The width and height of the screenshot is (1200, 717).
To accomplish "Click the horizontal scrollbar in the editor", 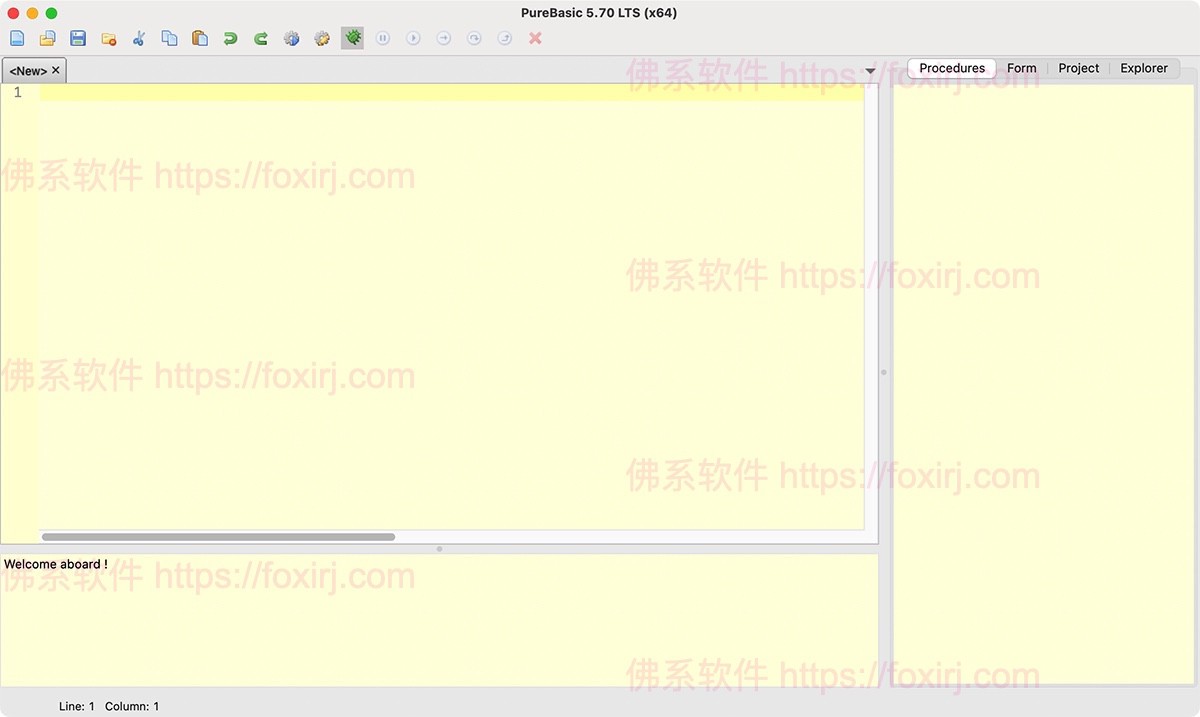I will (218, 537).
